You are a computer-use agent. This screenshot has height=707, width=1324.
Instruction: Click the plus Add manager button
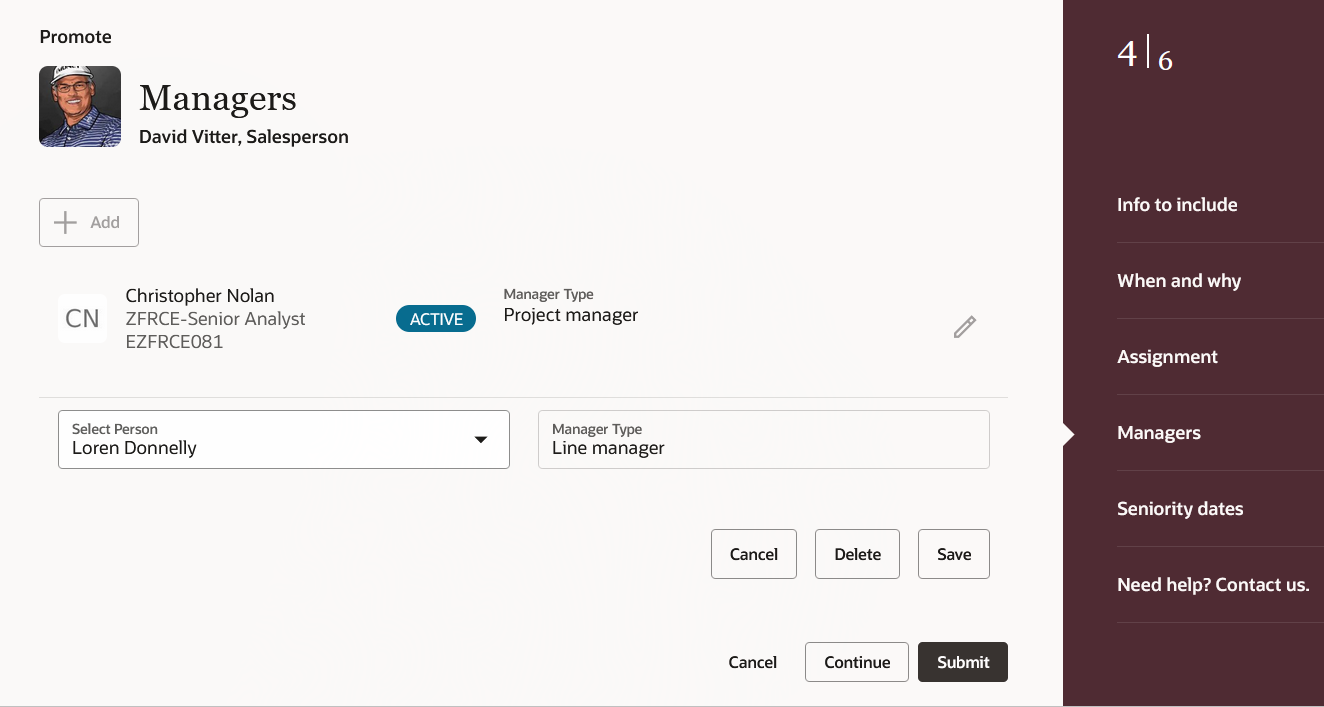(89, 222)
